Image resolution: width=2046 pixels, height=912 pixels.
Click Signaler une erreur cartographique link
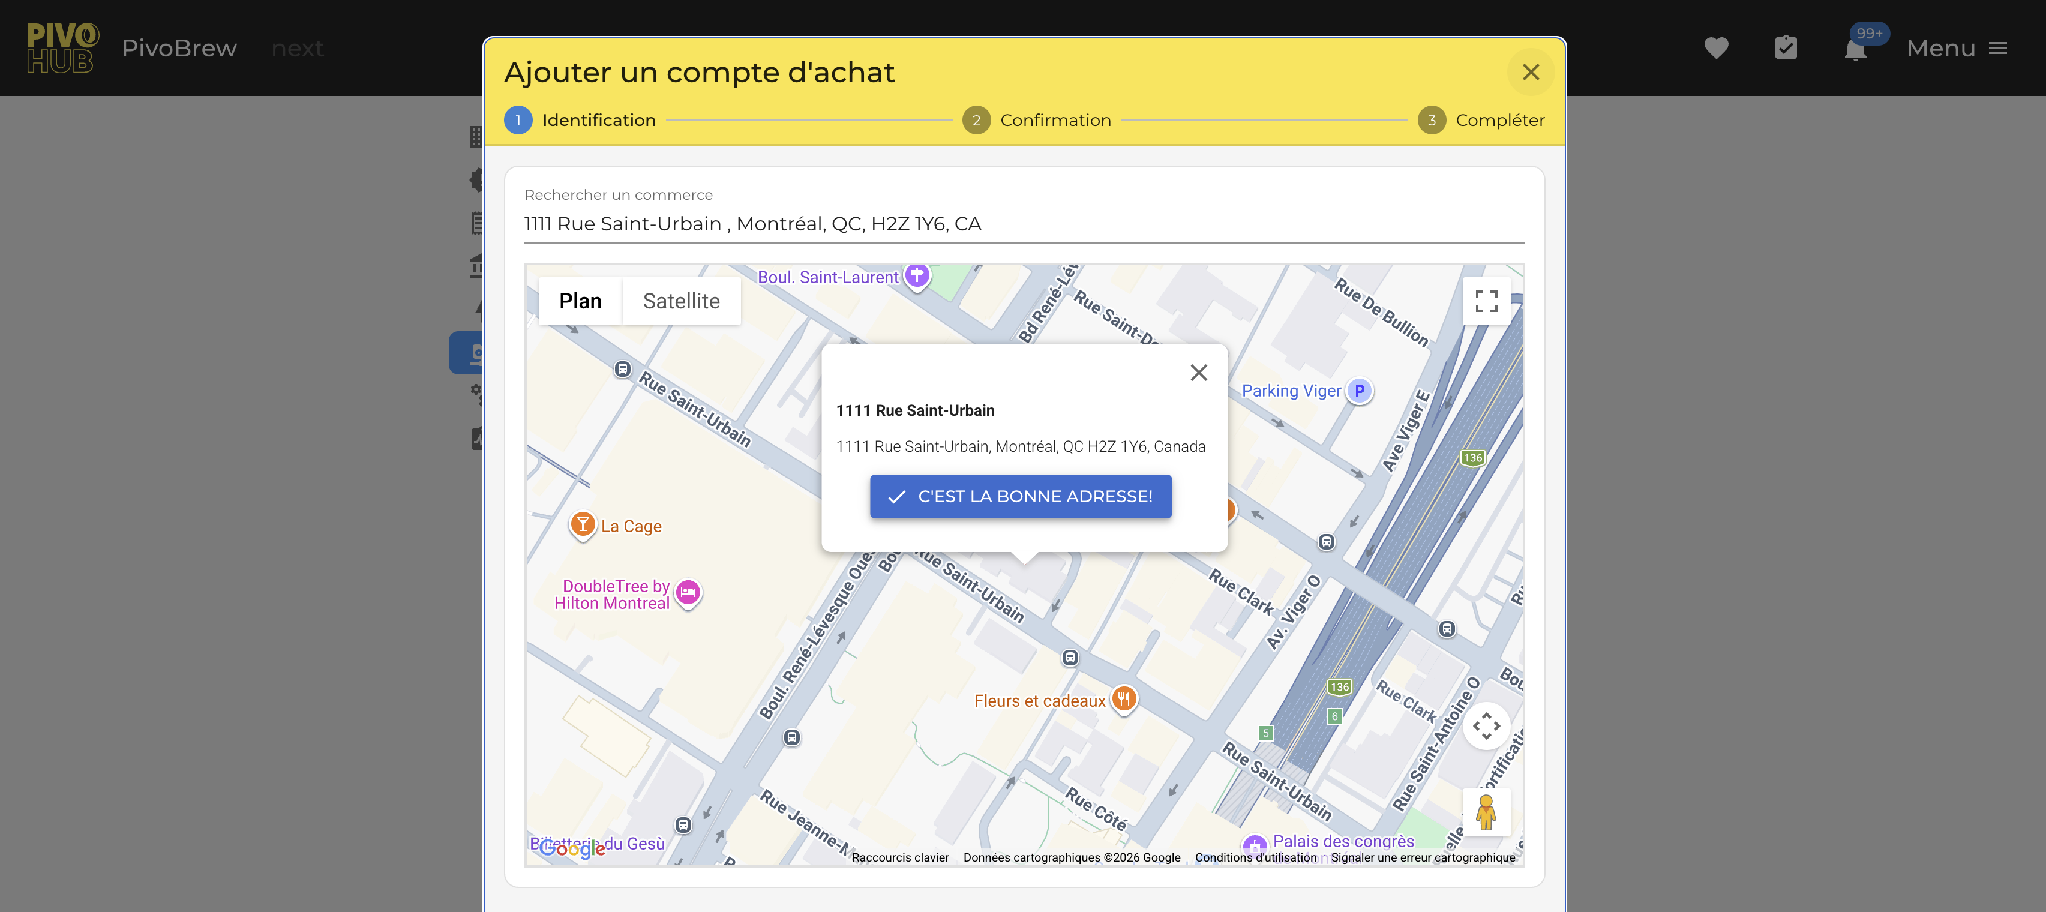1423,858
